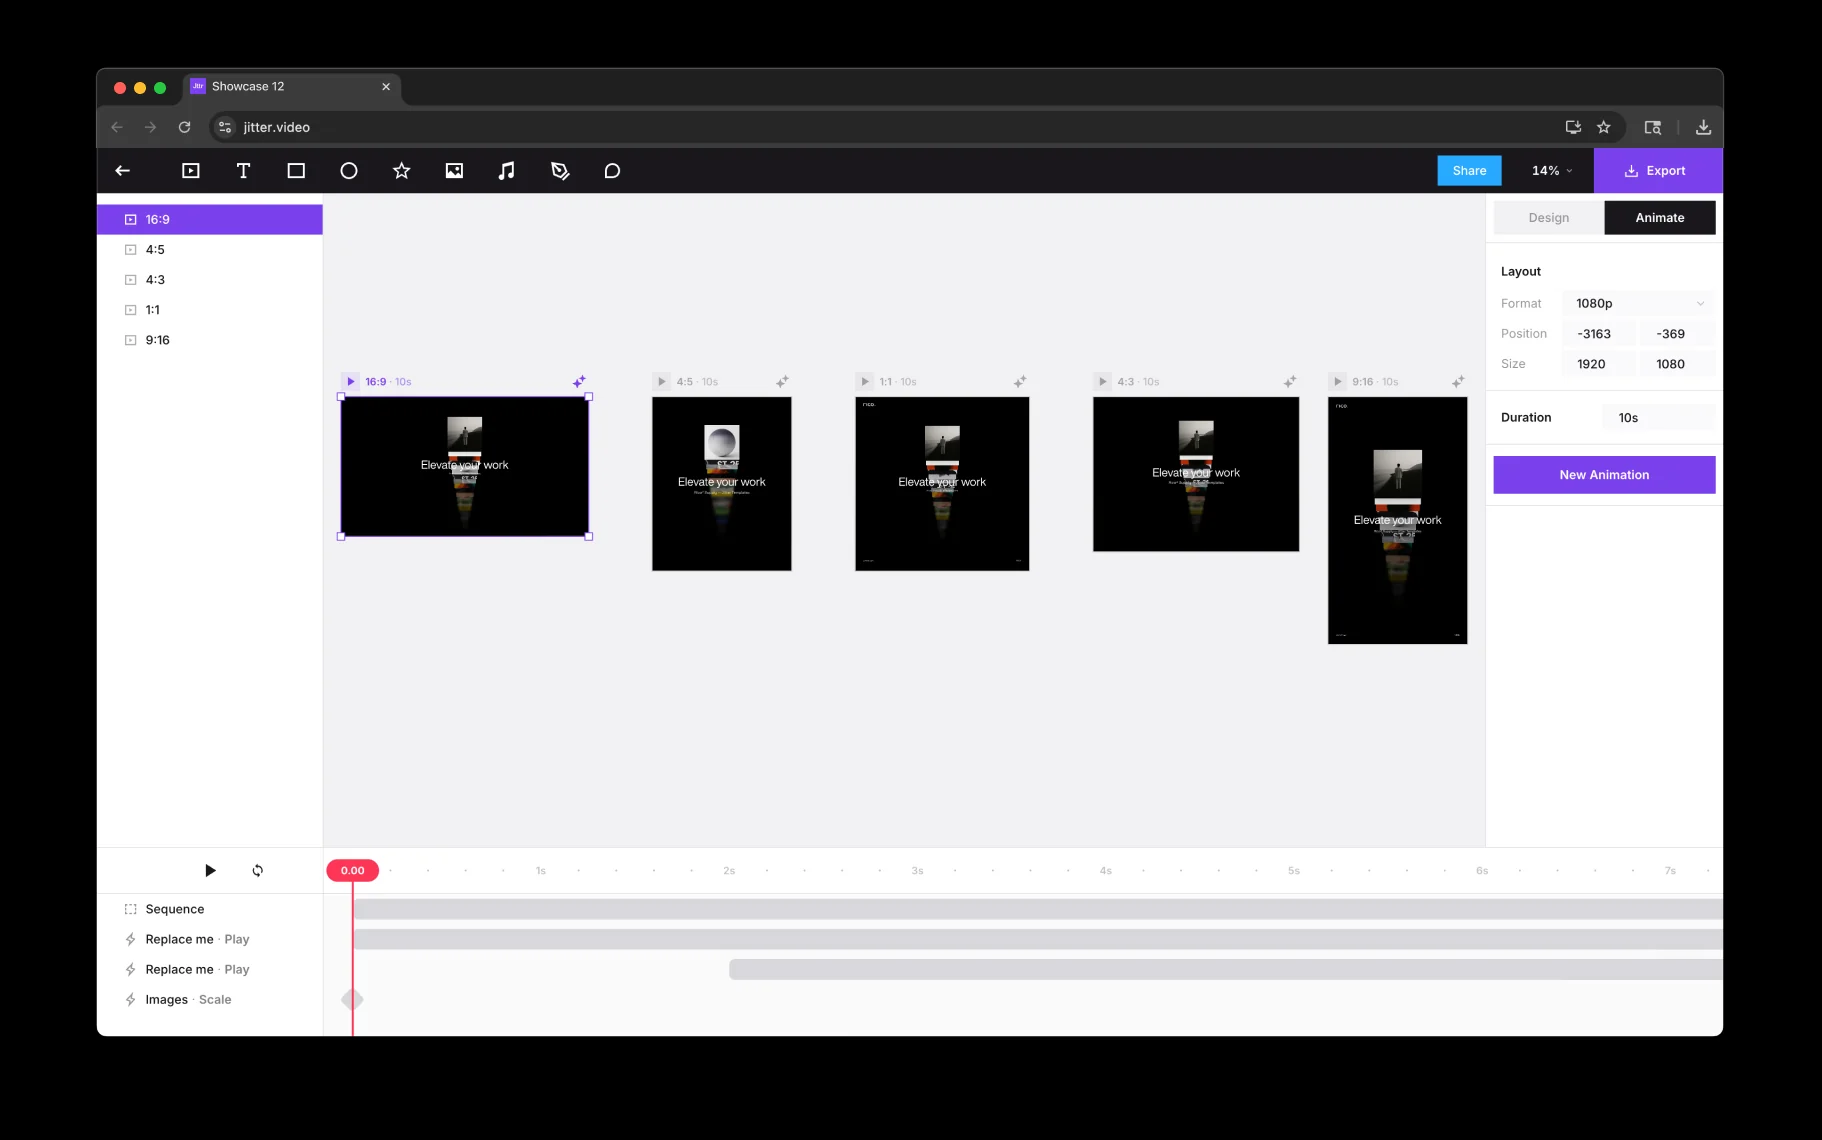Image resolution: width=1822 pixels, height=1140 pixels.
Task: Play the timeline animation
Action: [210, 870]
